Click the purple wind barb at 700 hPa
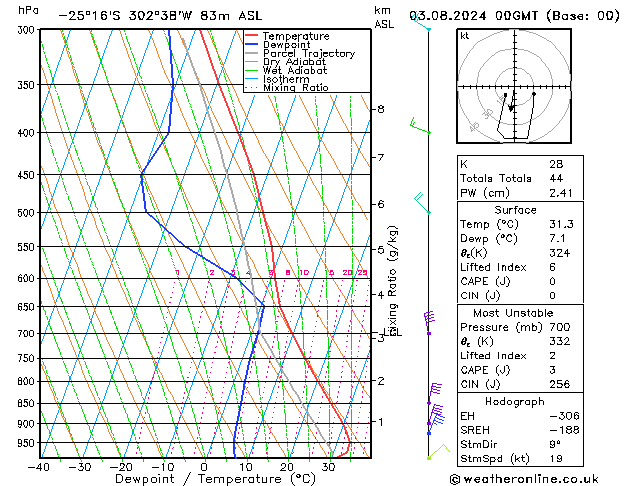The image size is (629, 486). point(429,323)
